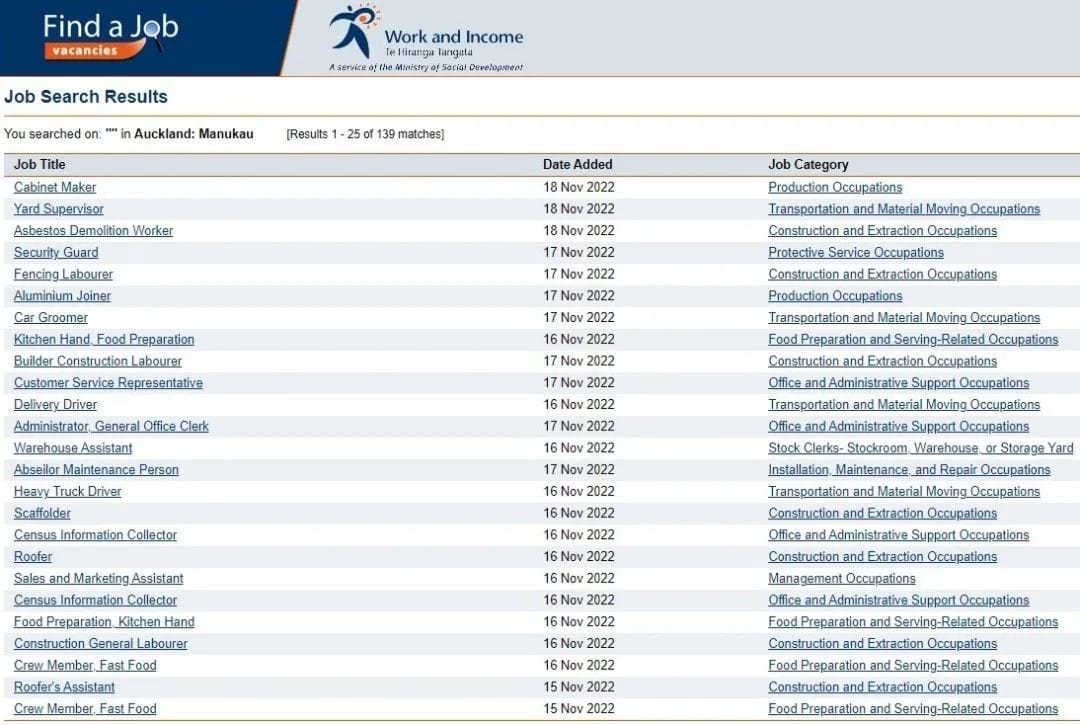Screen dimensions: 1080x725
Task: Open the Car Groomer job listing
Action: pos(51,317)
